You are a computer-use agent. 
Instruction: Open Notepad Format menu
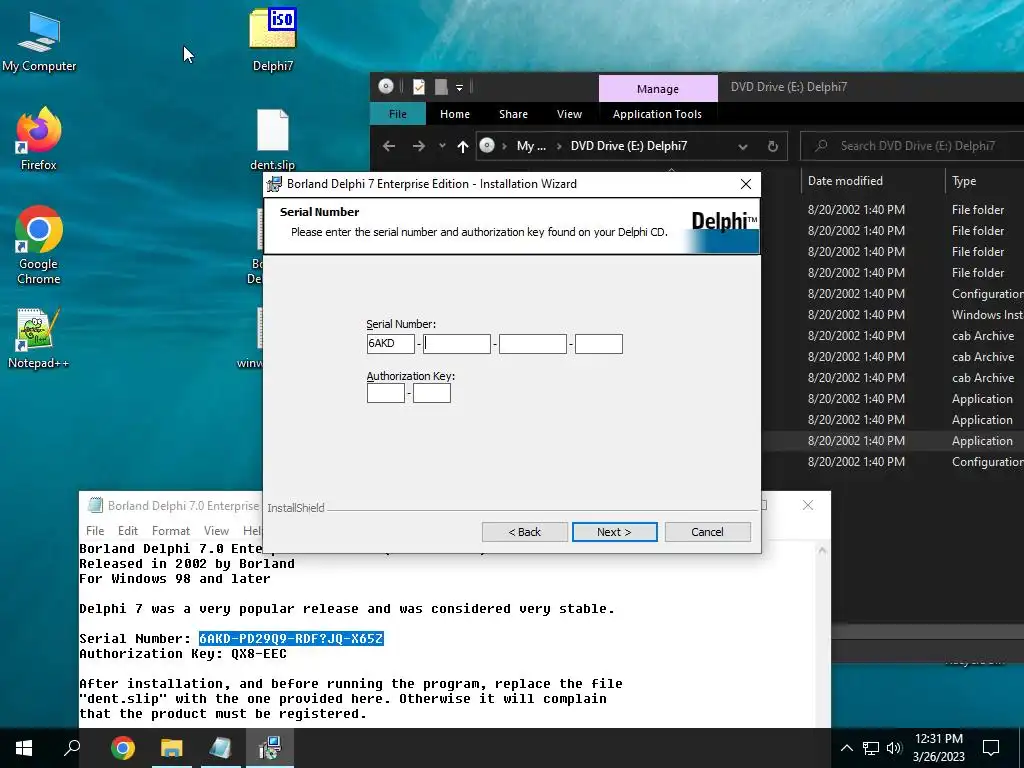point(170,531)
